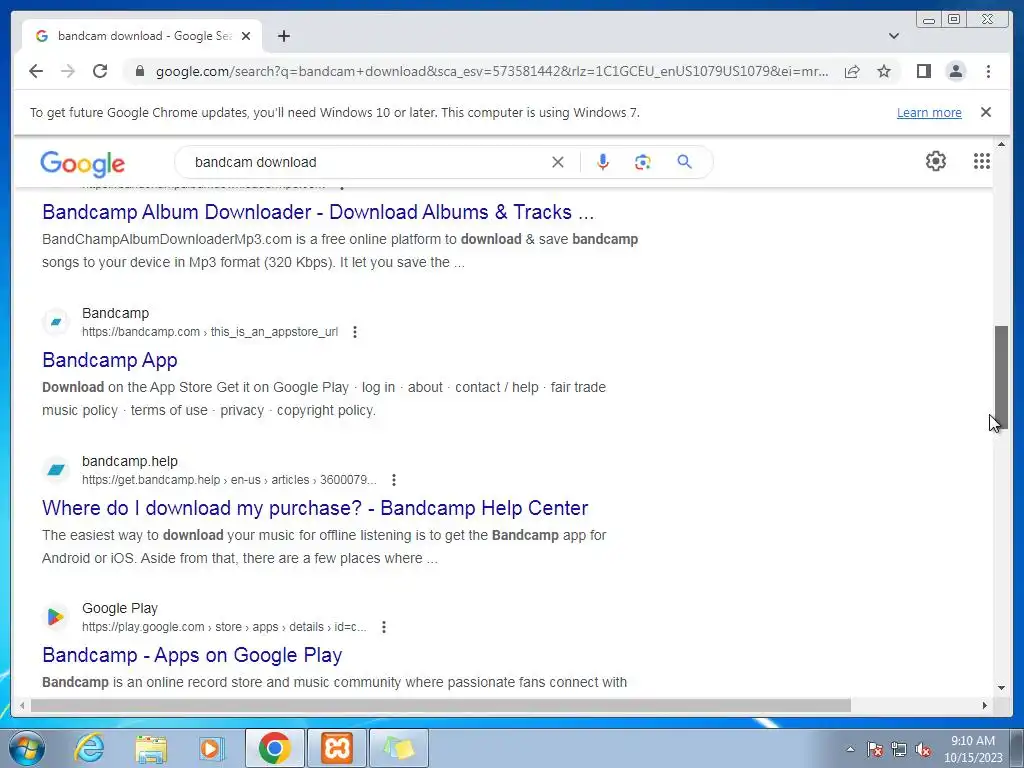
Task: Click the forward navigation arrow
Action: click(68, 71)
